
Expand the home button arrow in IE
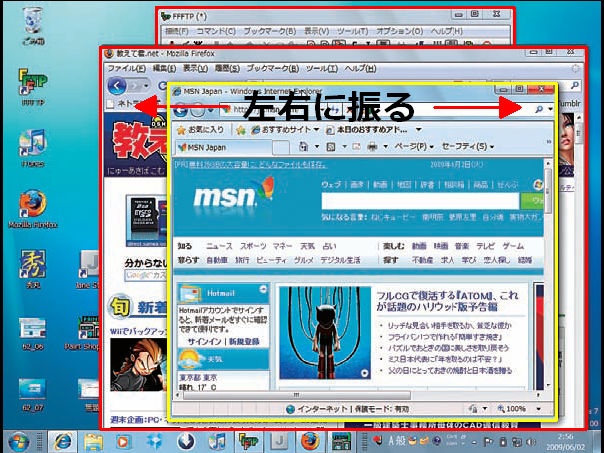click(x=317, y=147)
